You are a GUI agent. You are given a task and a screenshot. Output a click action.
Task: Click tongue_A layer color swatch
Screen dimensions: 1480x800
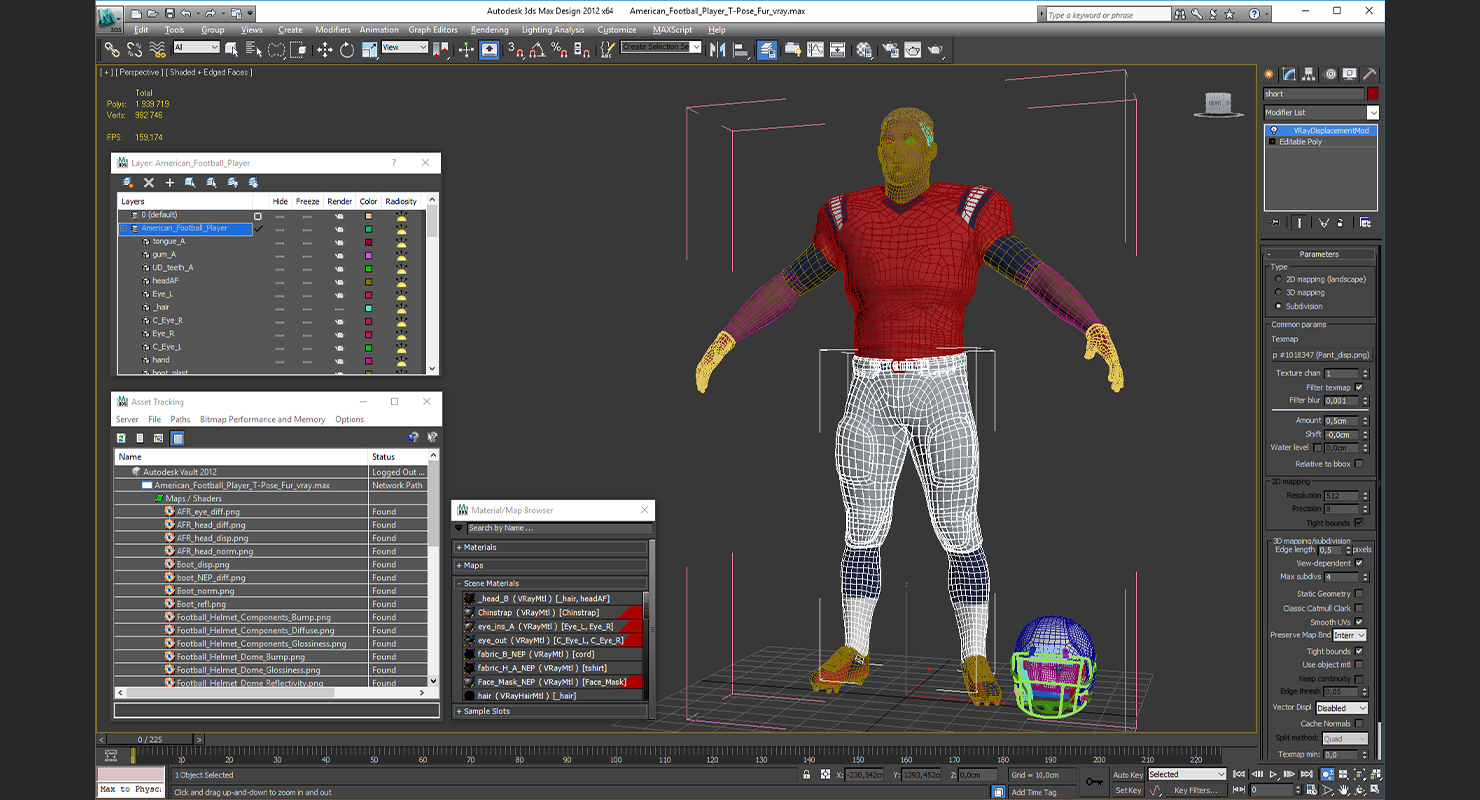(368, 241)
